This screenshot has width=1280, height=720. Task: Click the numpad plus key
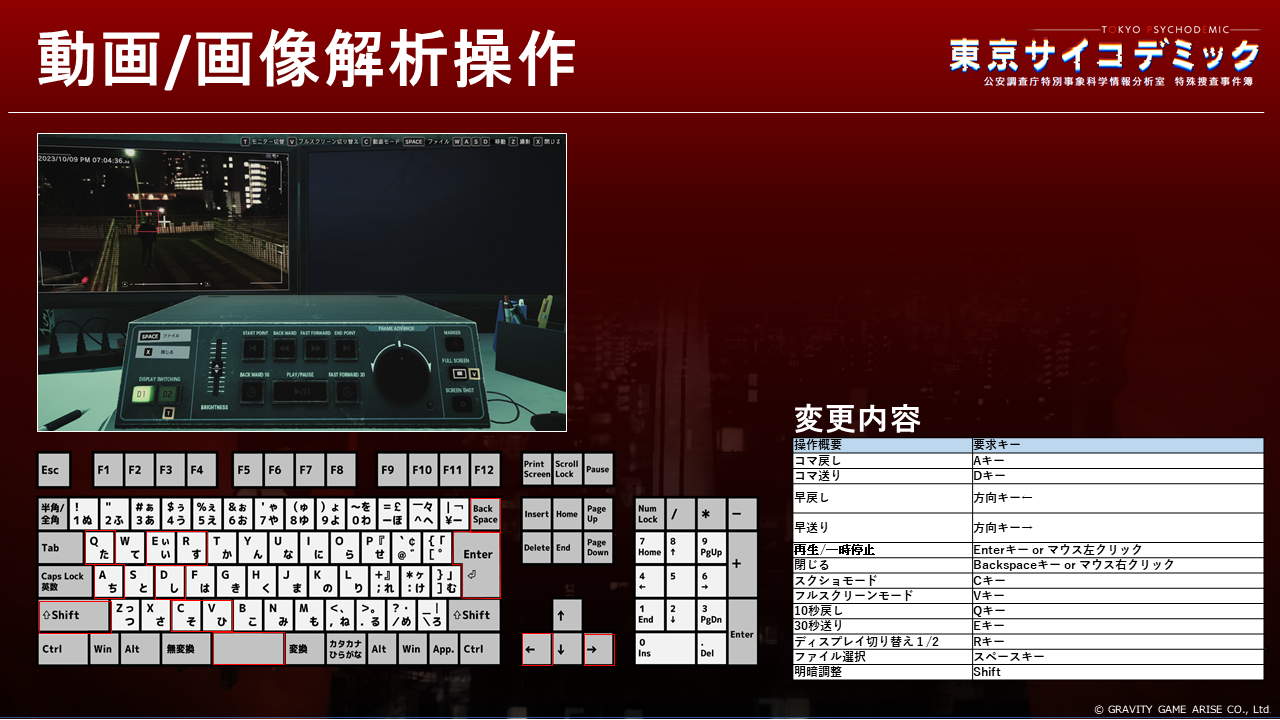tap(742, 565)
